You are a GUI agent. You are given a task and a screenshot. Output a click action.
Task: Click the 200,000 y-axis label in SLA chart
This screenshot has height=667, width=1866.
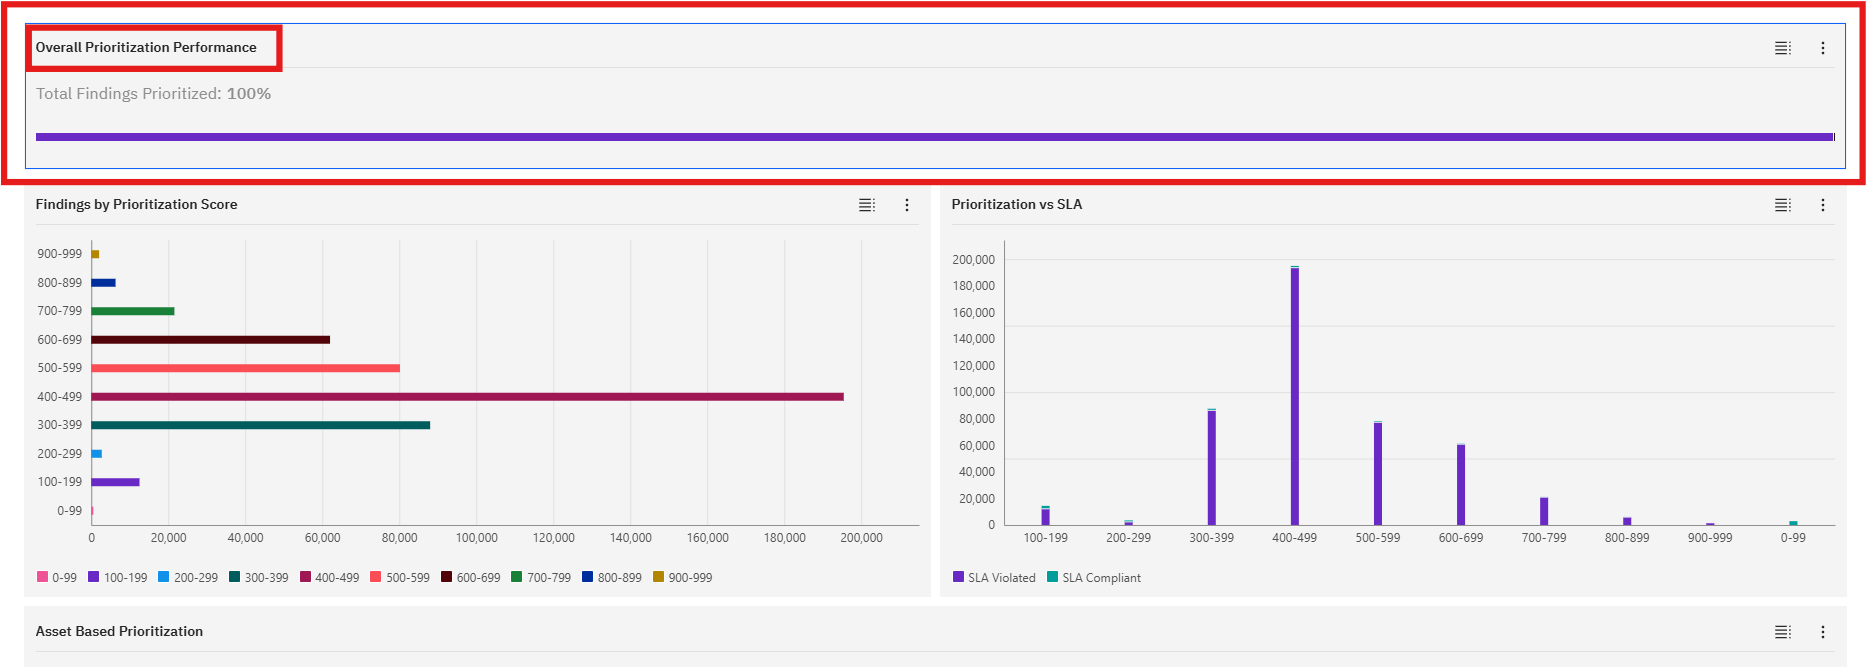pyautogui.click(x=974, y=259)
